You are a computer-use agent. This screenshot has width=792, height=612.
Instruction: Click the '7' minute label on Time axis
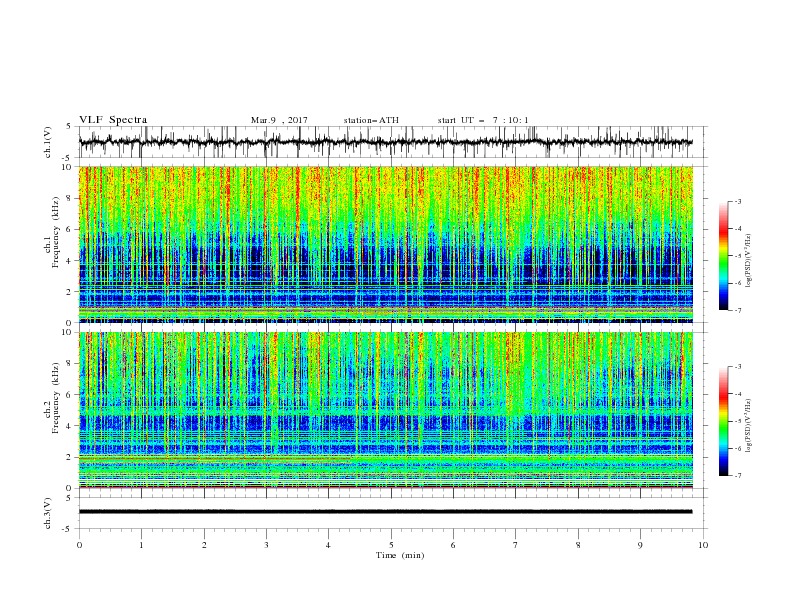pos(515,545)
